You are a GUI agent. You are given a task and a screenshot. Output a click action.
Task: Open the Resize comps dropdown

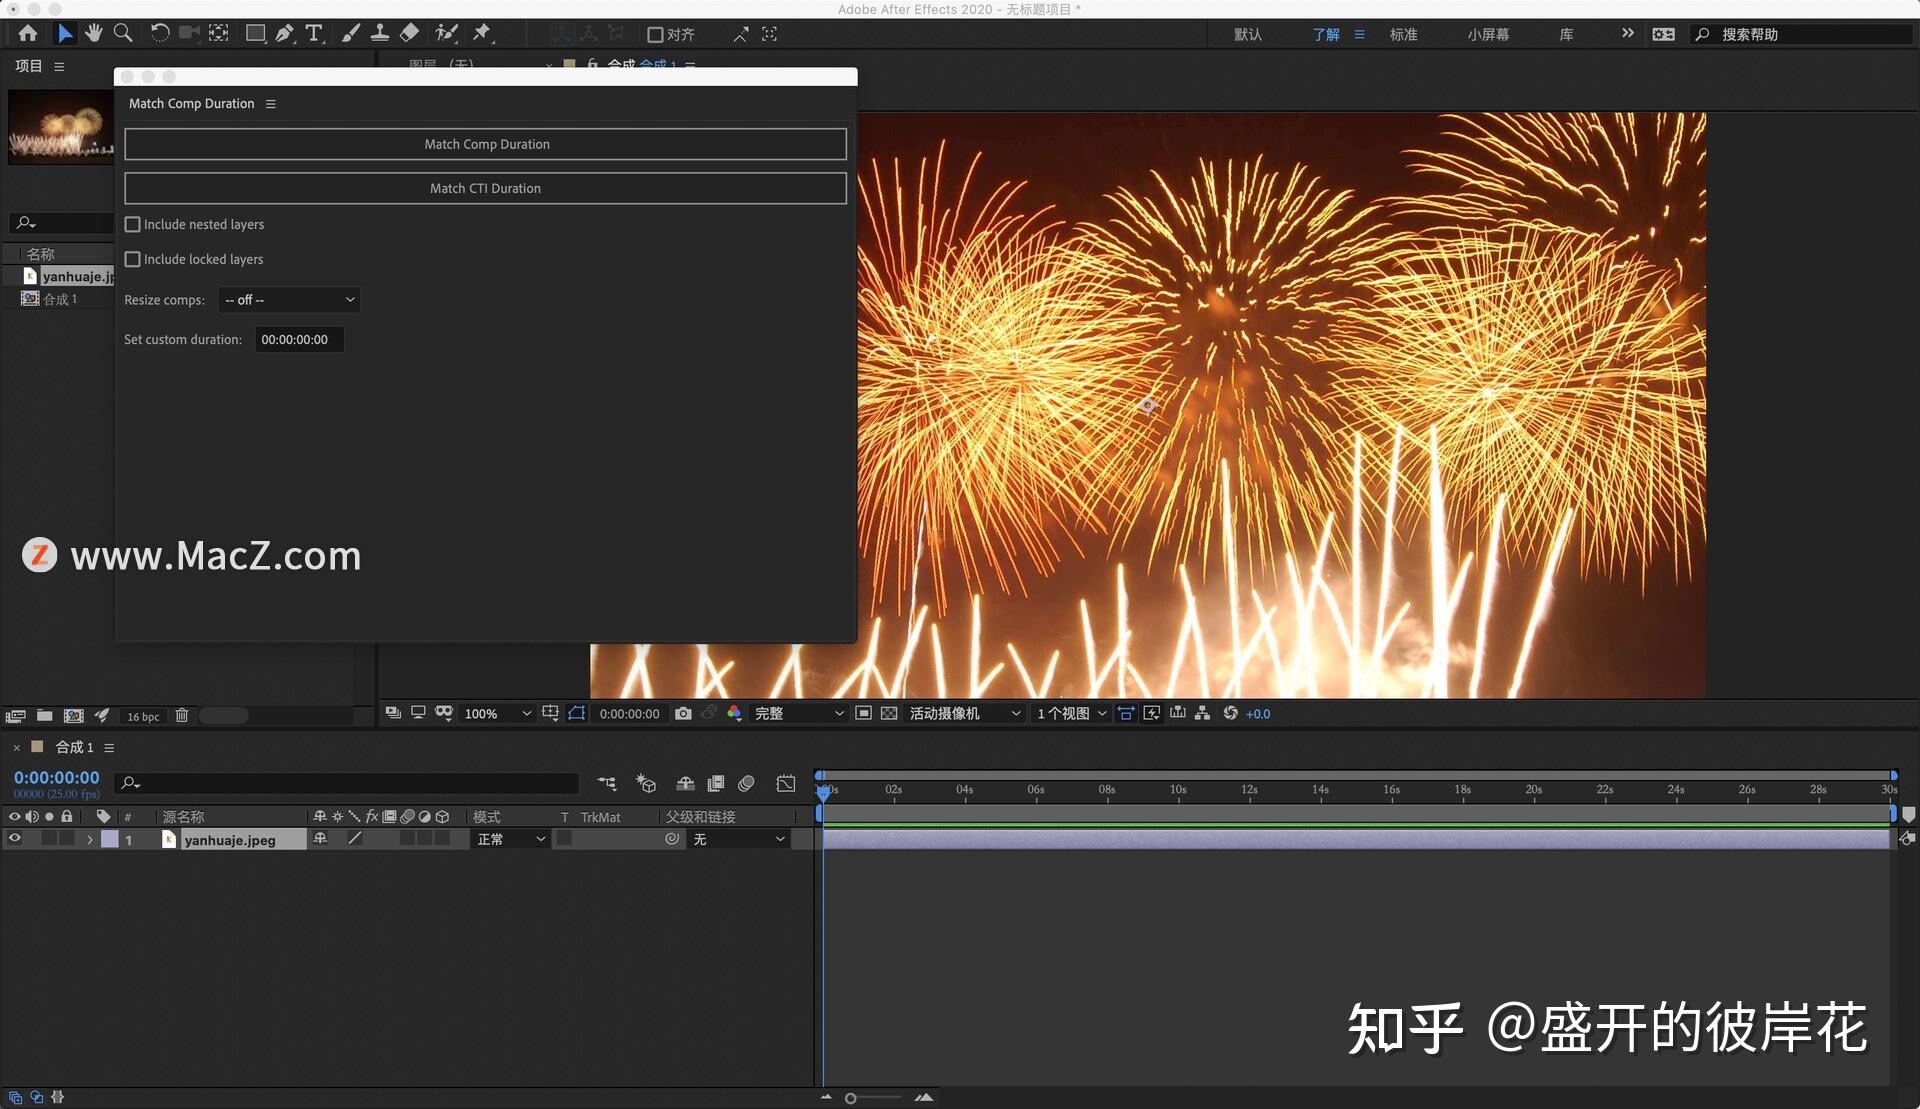click(x=289, y=299)
